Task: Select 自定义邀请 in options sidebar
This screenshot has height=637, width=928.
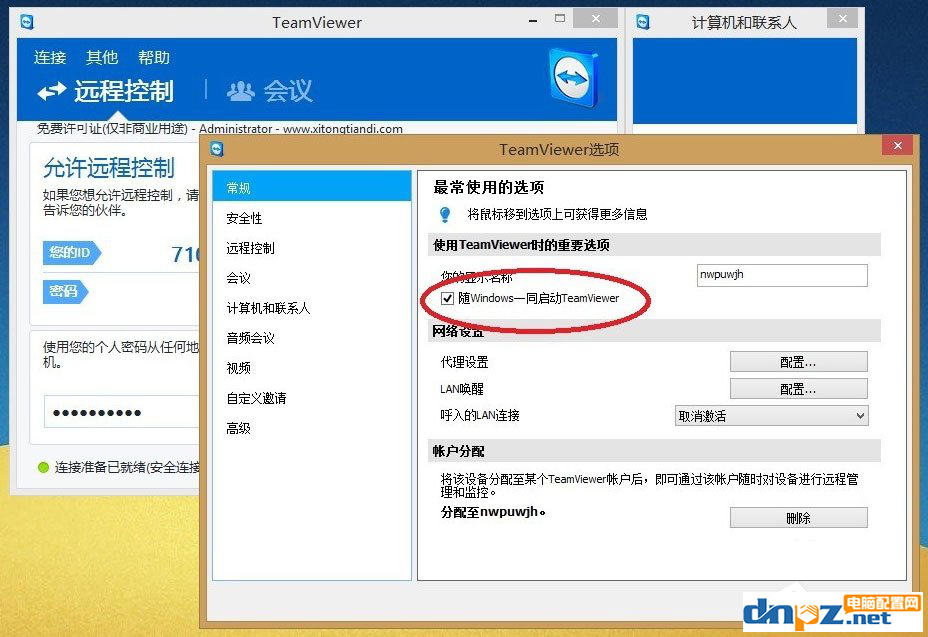Action: click(x=312, y=398)
